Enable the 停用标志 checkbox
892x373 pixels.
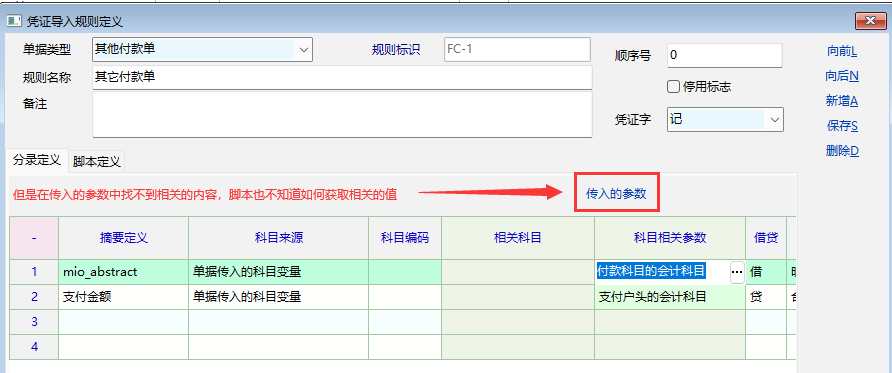pos(674,87)
